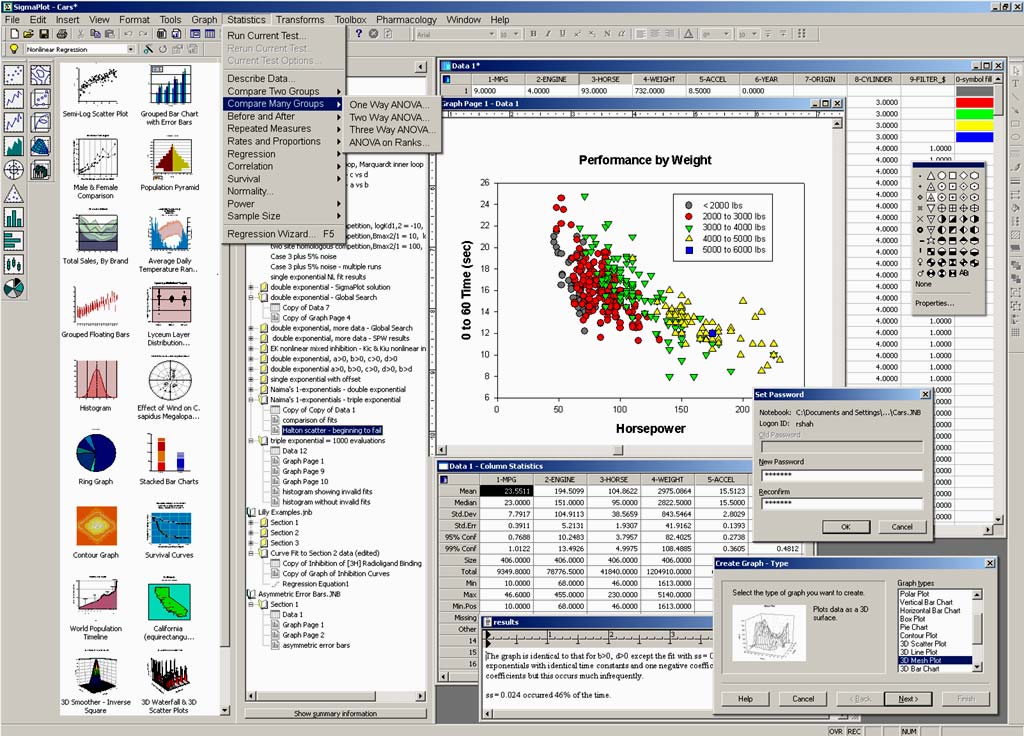Image resolution: width=1024 pixels, height=736 pixels.
Task: Choose One Way ANOVA from the submenu
Action: click(x=389, y=104)
